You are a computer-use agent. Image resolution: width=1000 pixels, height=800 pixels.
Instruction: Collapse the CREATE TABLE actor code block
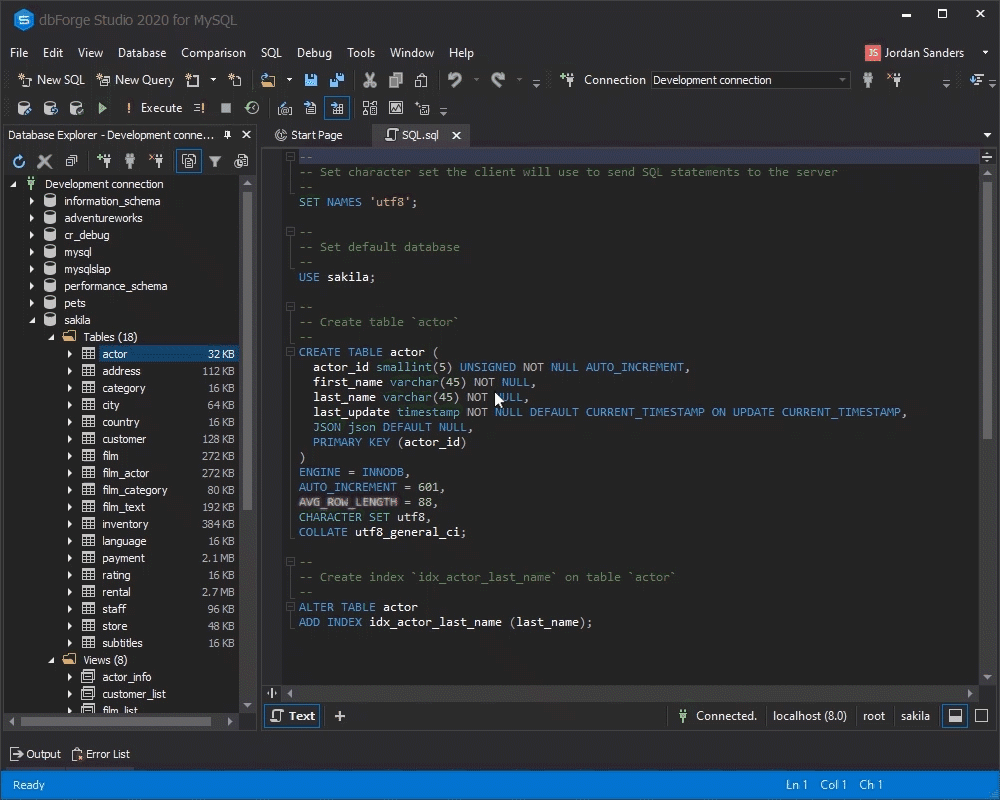coord(290,352)
